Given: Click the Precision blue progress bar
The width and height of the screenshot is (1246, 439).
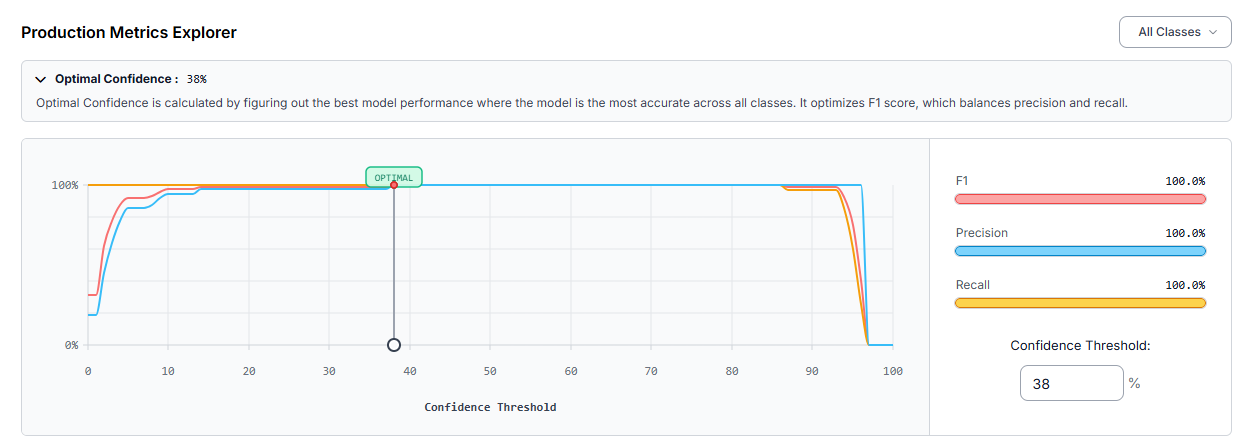Looking at the screenshot, I should coord(1080,251).
